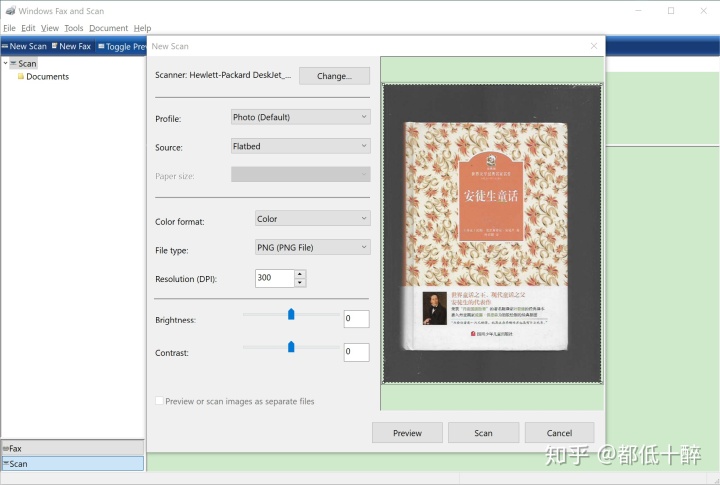The image size is (720, 485).
Task: Open the Color format dropdown
Action: point(313,219)
